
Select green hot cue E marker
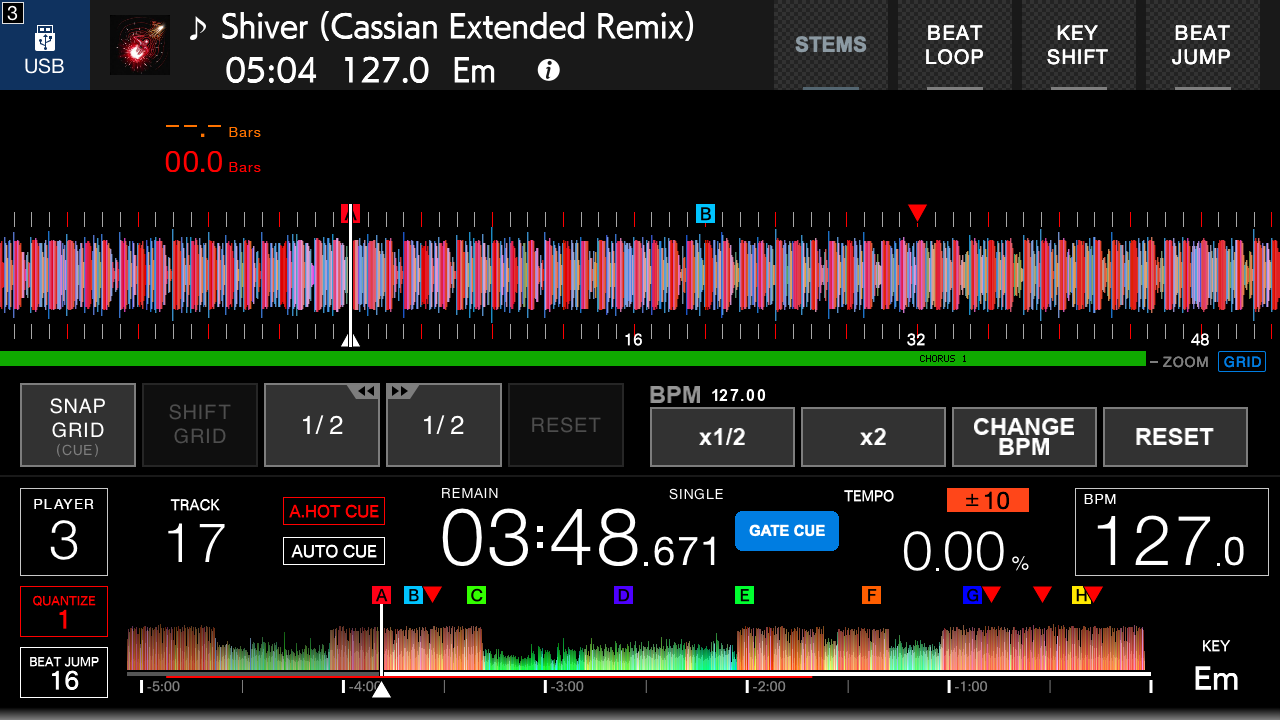click(x=744, y=595)
